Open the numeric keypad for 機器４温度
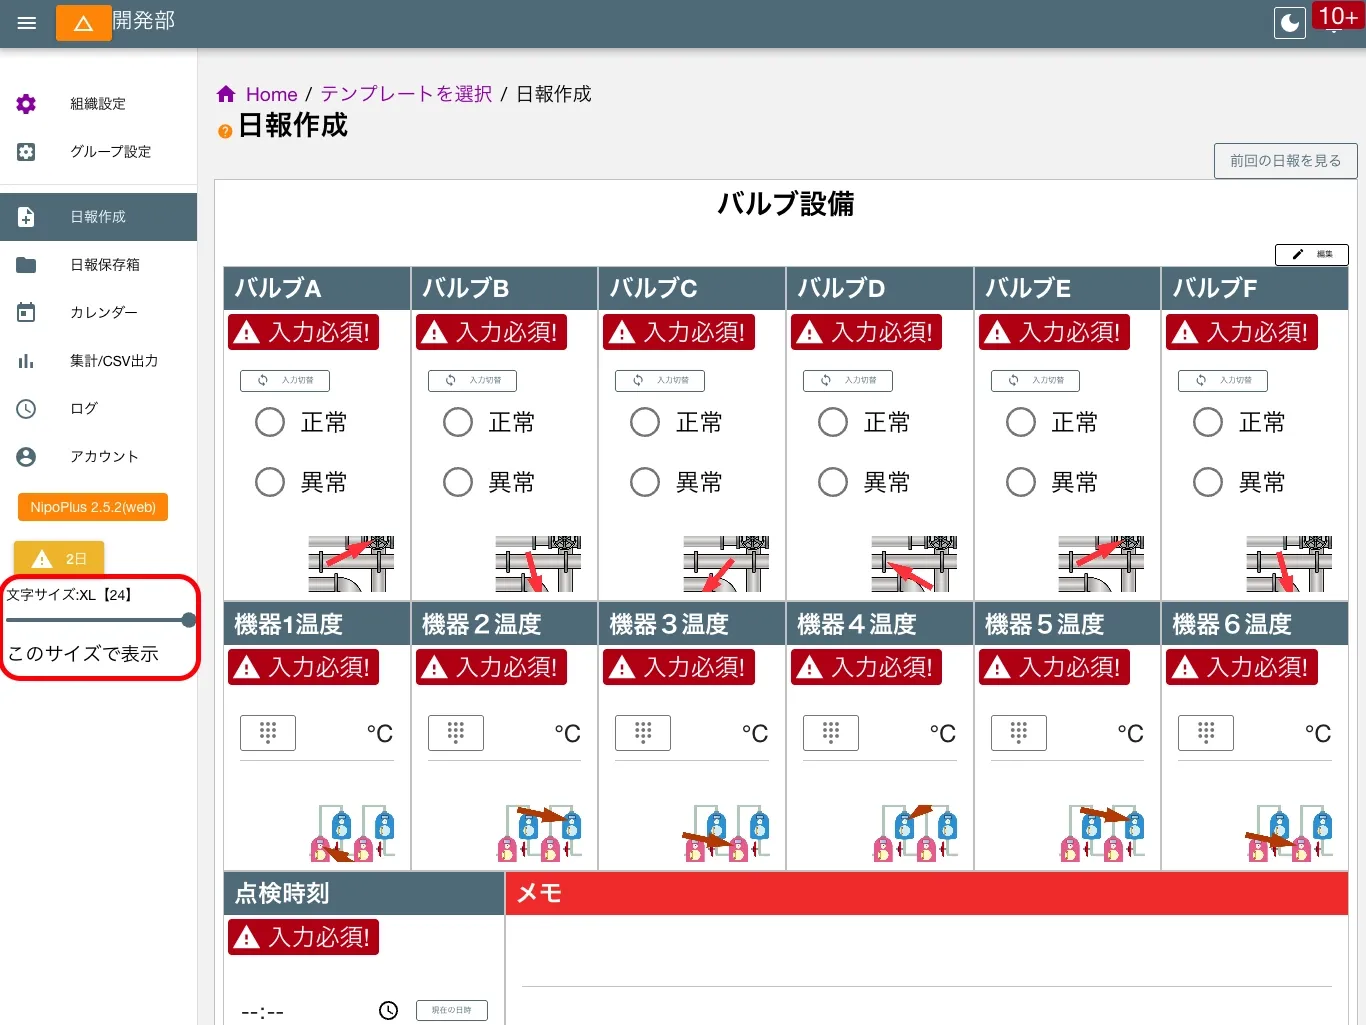 [831, 733]
